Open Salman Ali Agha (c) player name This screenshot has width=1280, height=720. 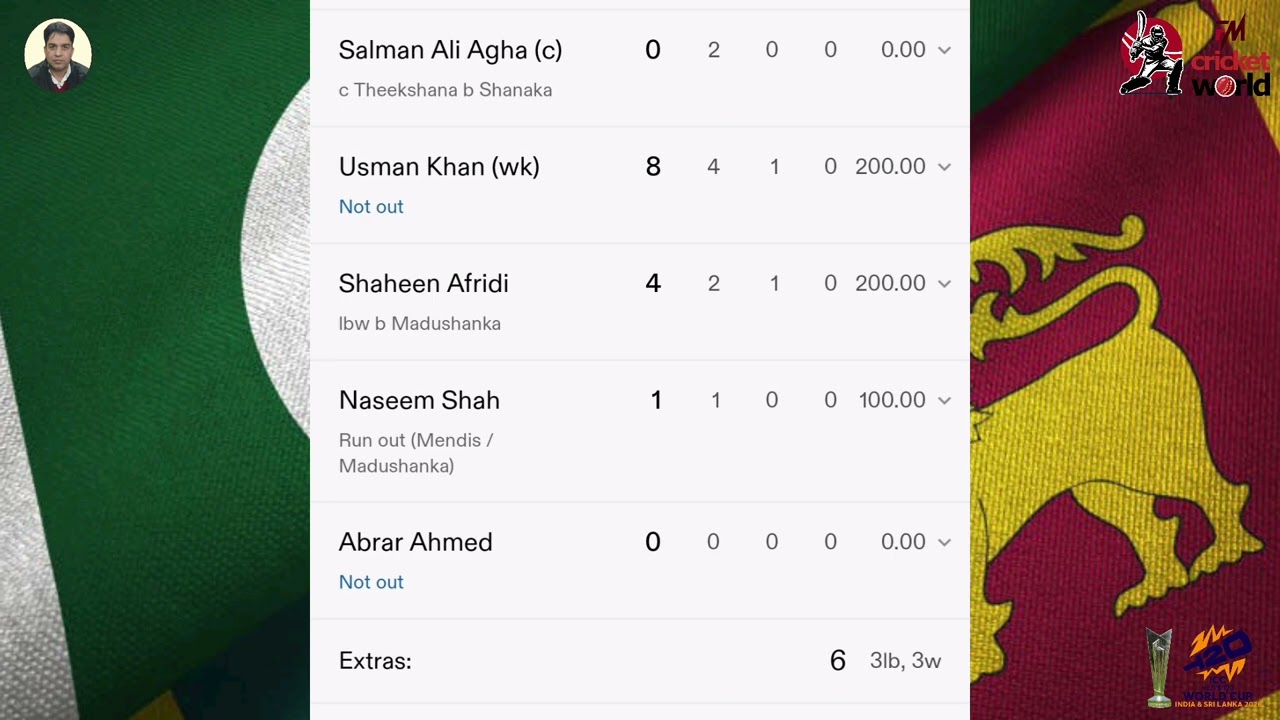coord(450,50)
